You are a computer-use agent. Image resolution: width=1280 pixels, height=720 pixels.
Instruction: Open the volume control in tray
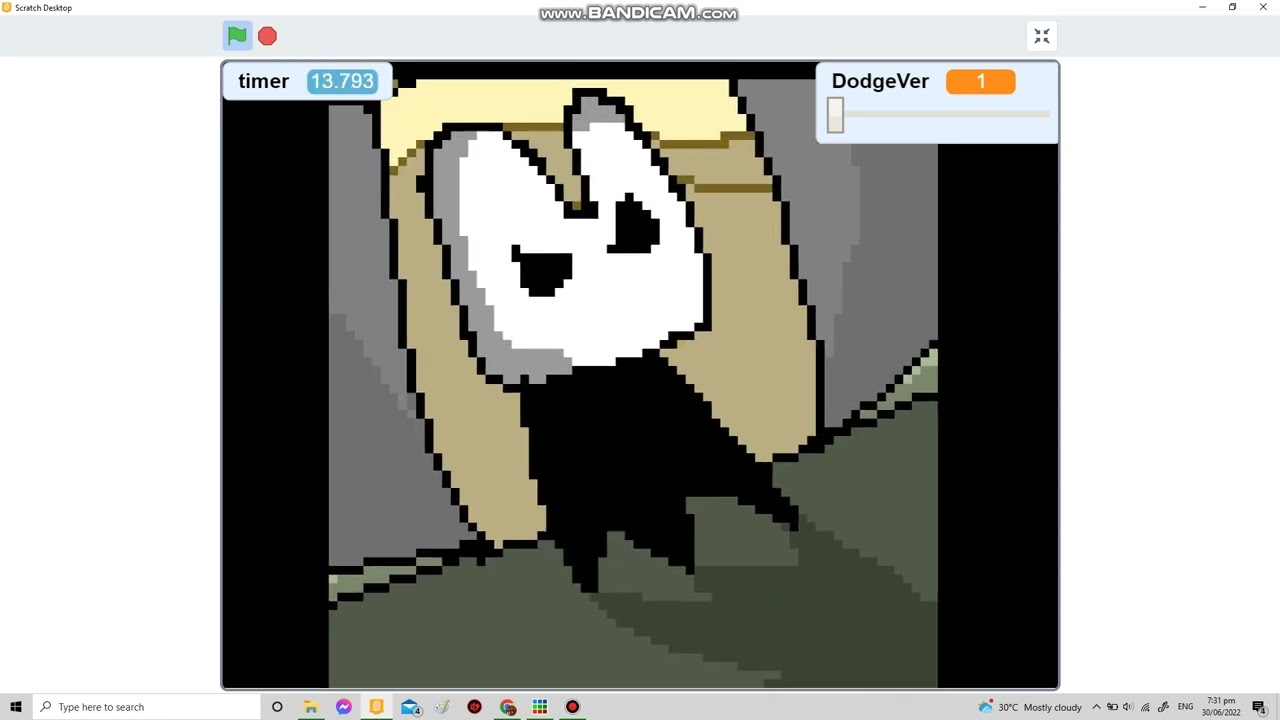click(x=1128, y=707)
